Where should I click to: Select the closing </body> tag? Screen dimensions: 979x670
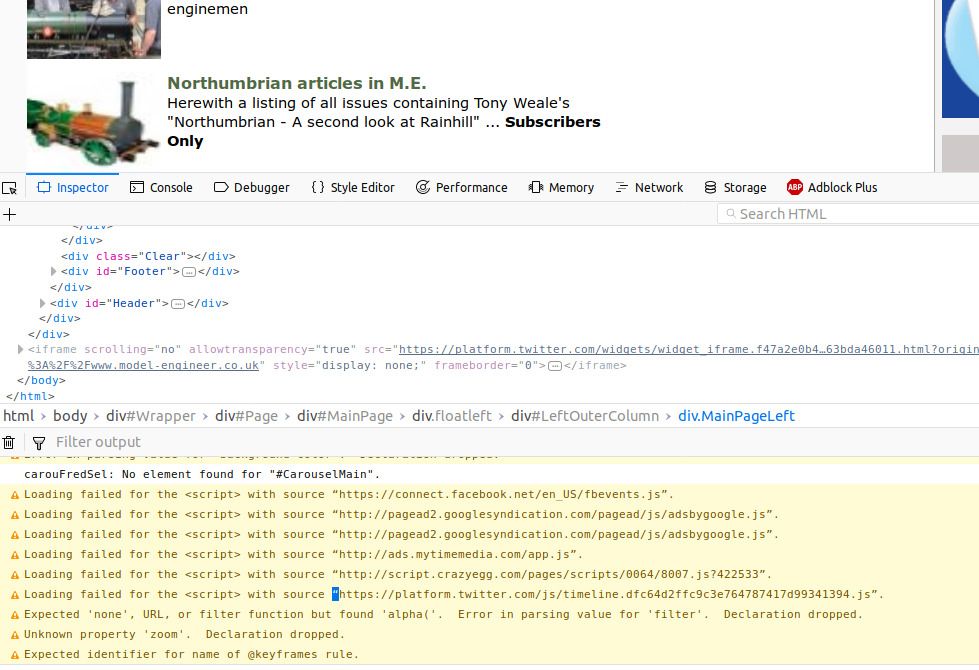pos(41,380)
